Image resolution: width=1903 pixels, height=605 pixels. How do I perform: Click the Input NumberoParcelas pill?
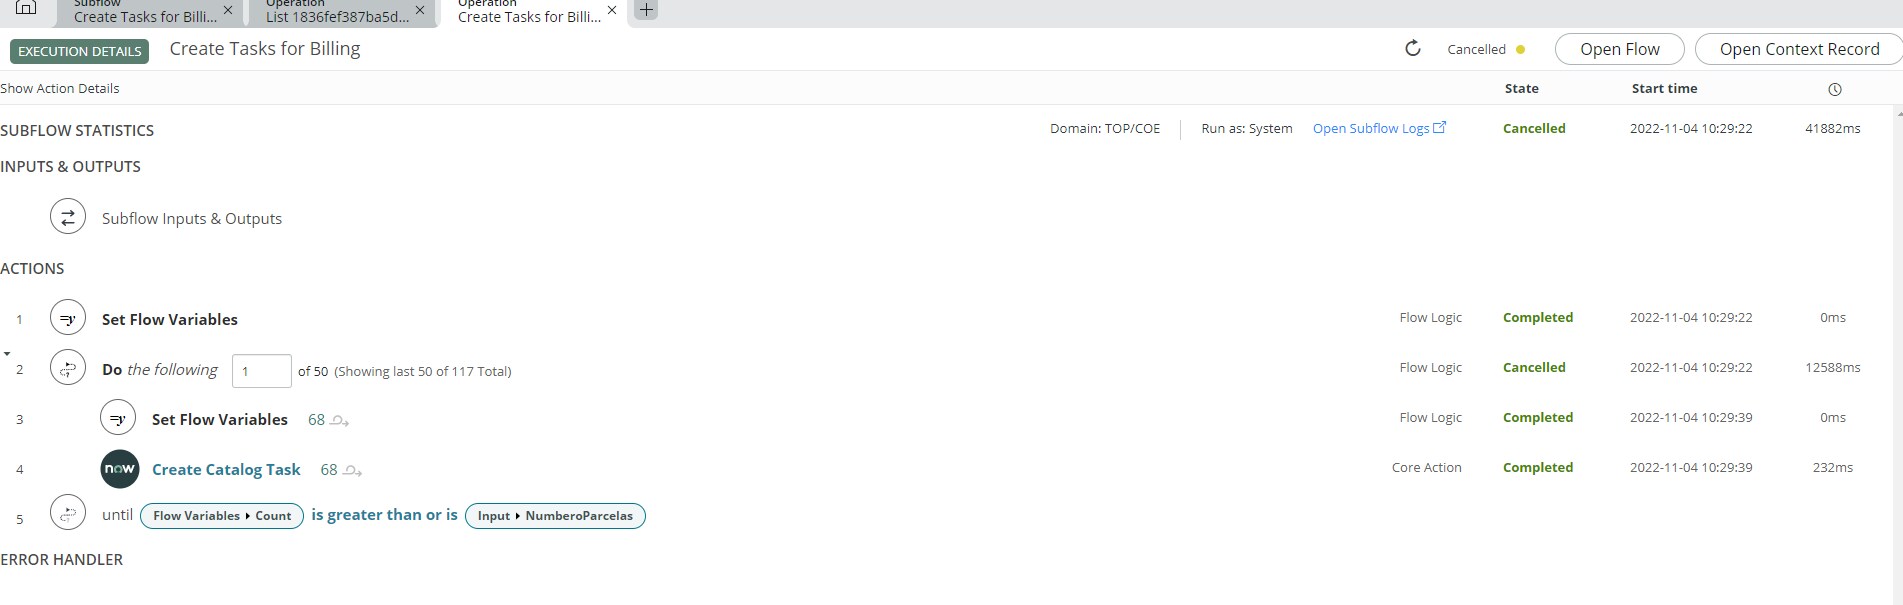pos(555,516)
